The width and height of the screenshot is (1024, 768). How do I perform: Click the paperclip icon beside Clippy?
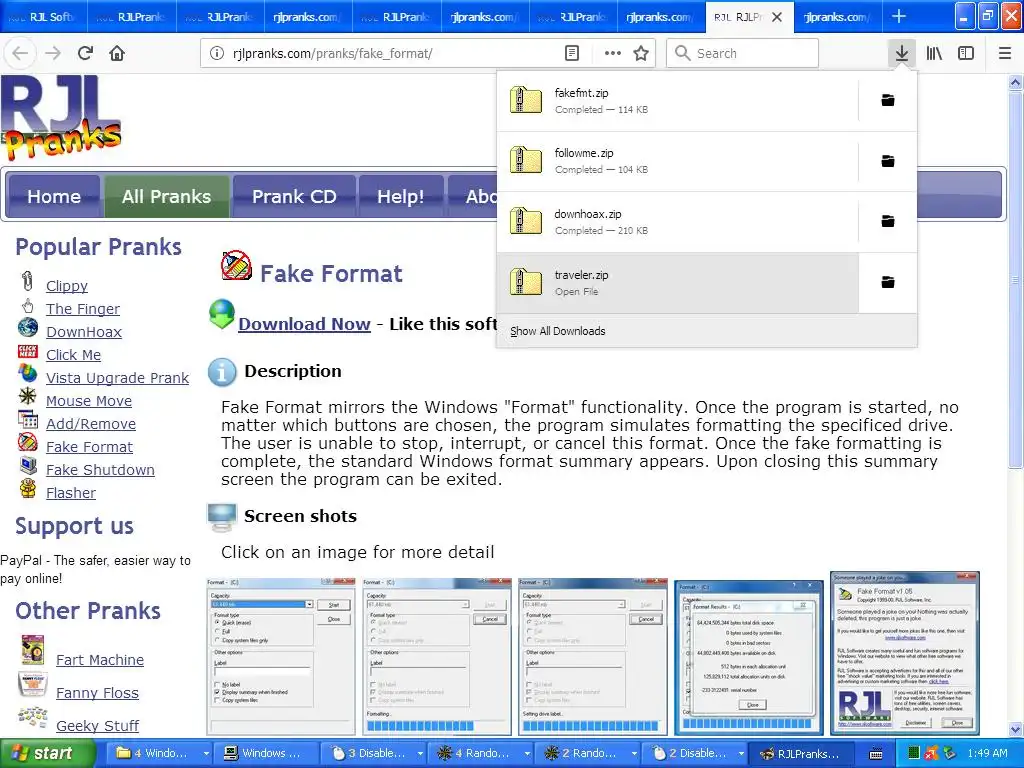[27, 281]
